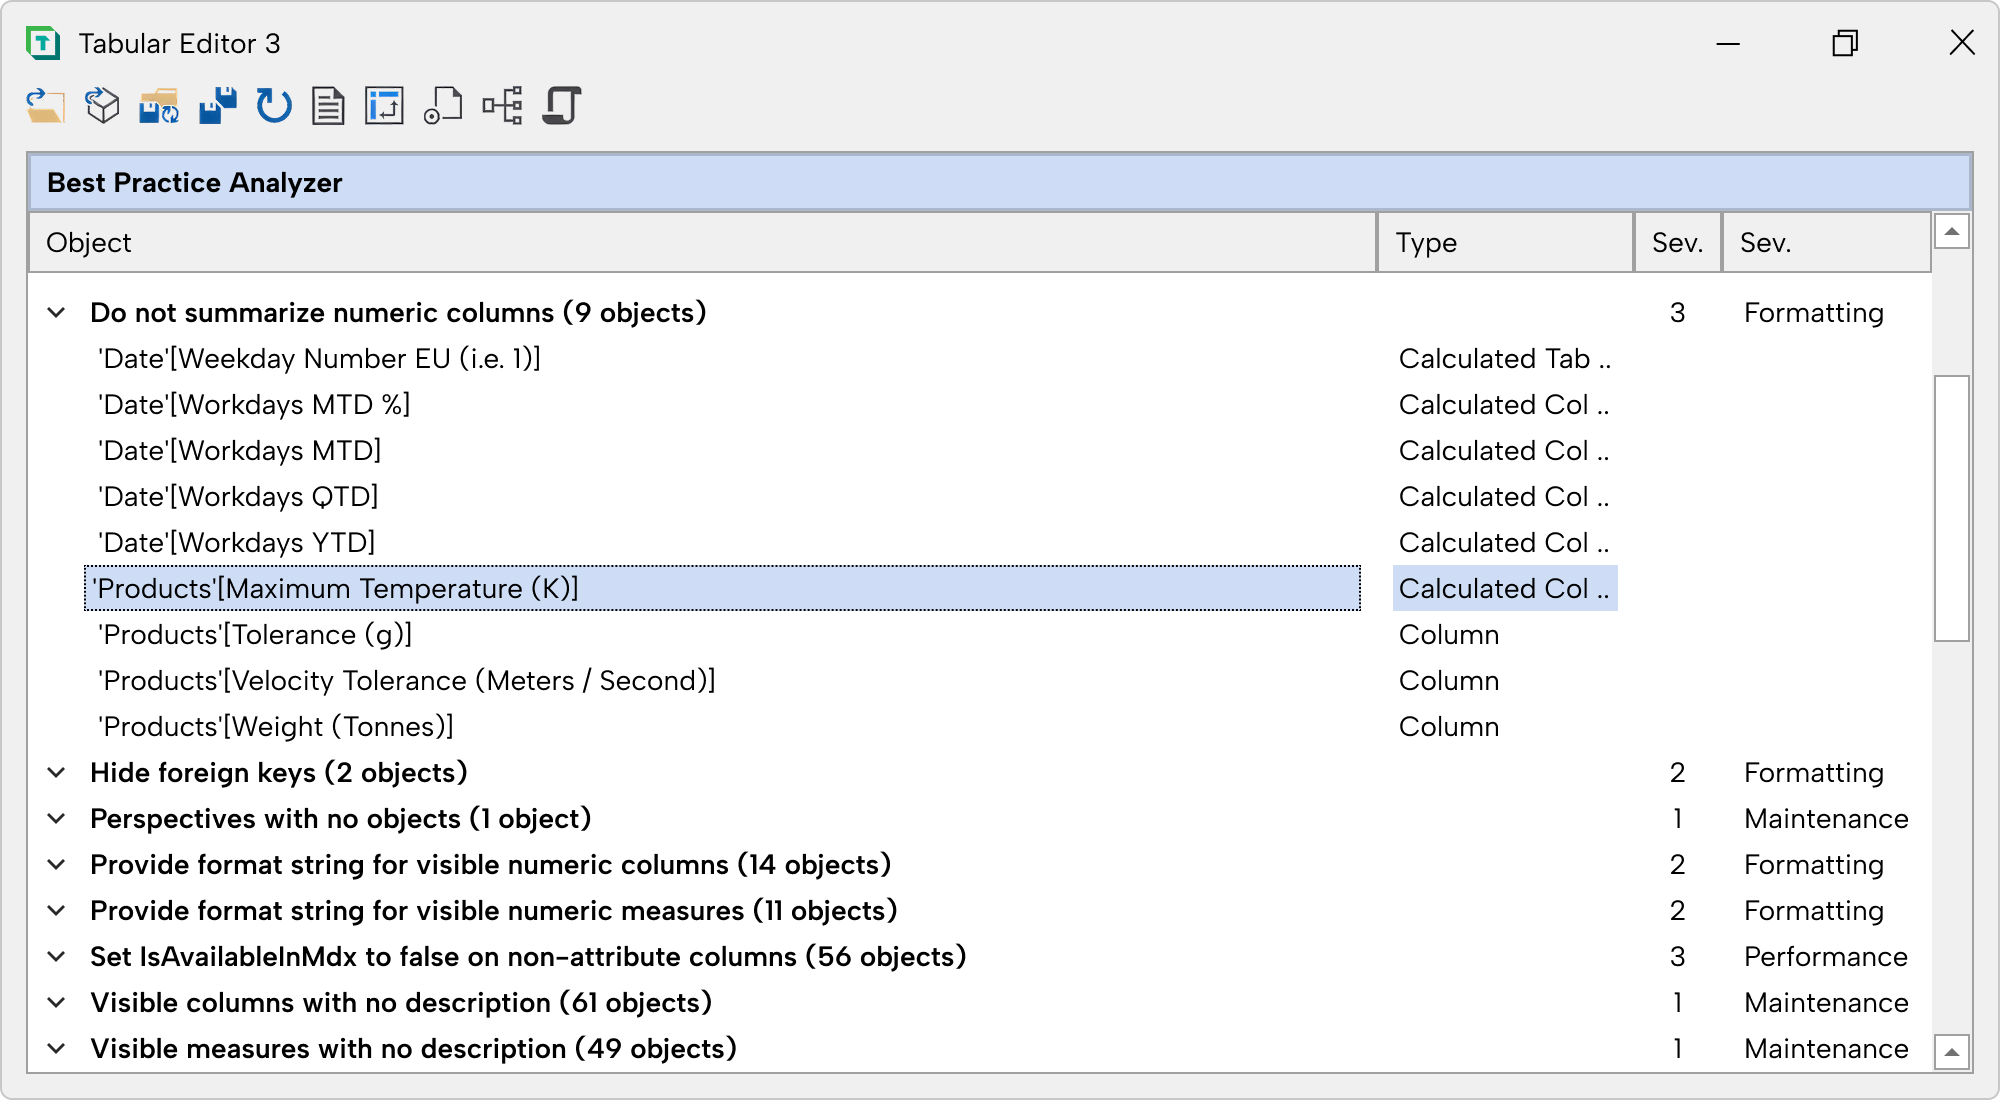Minimize the Tabular Editor window

pos(1728,44)
